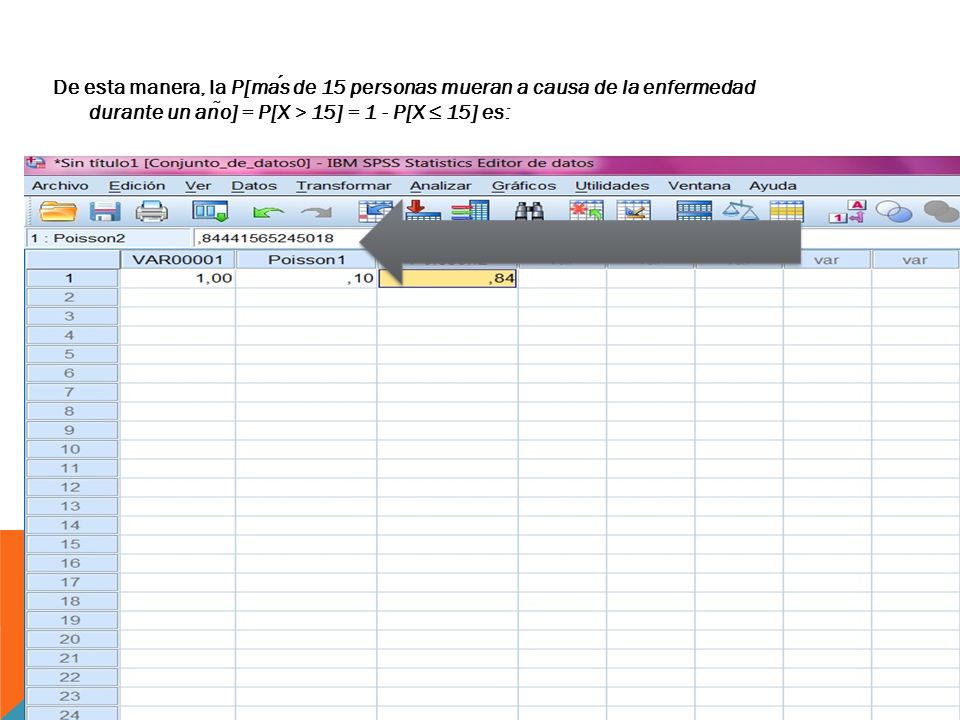
Task: Click the SPSS title bar application icon
Action: tap(36, 163)
